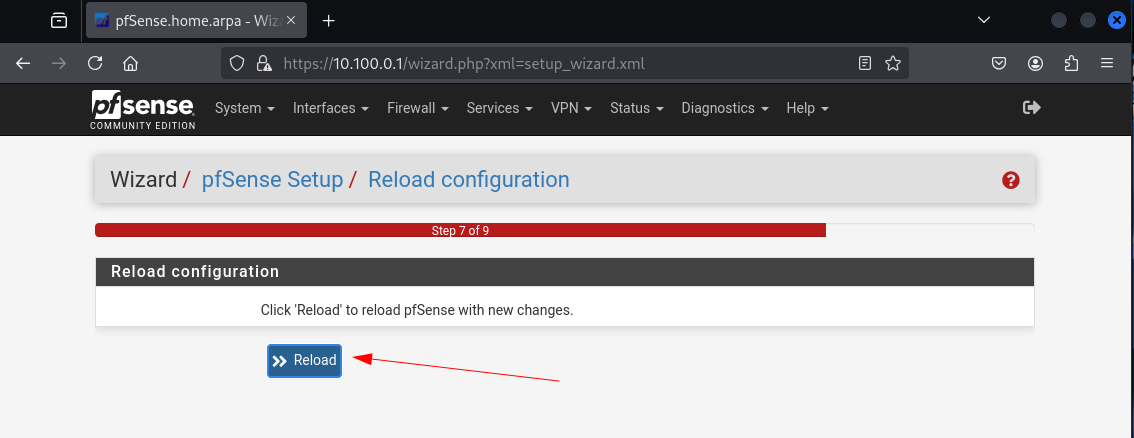Open the Firefox View icon left of tabs
Image resolution: width=1134 pixels, height=438 pixels.
[59, 21]
